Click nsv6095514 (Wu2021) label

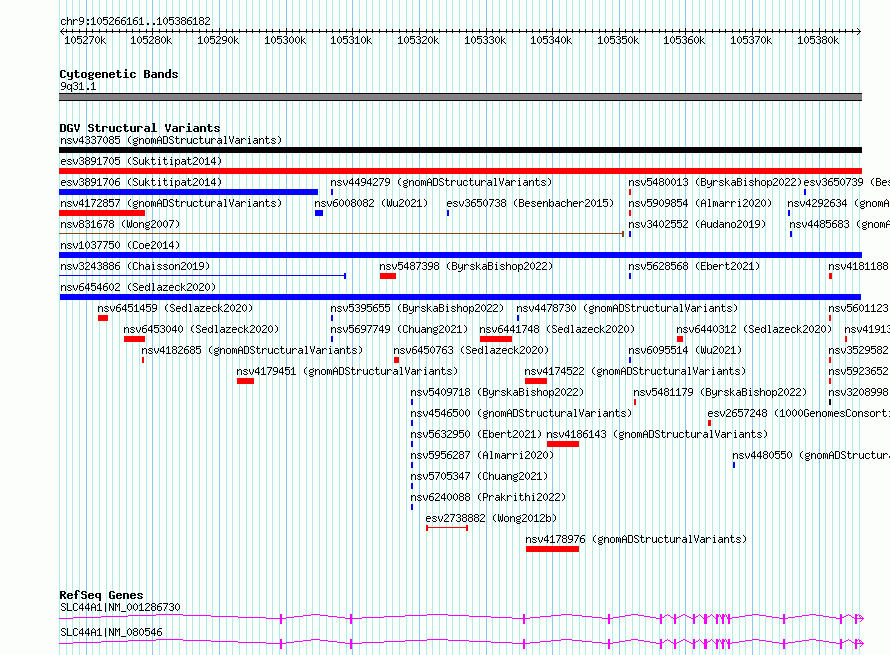(685, 350)
